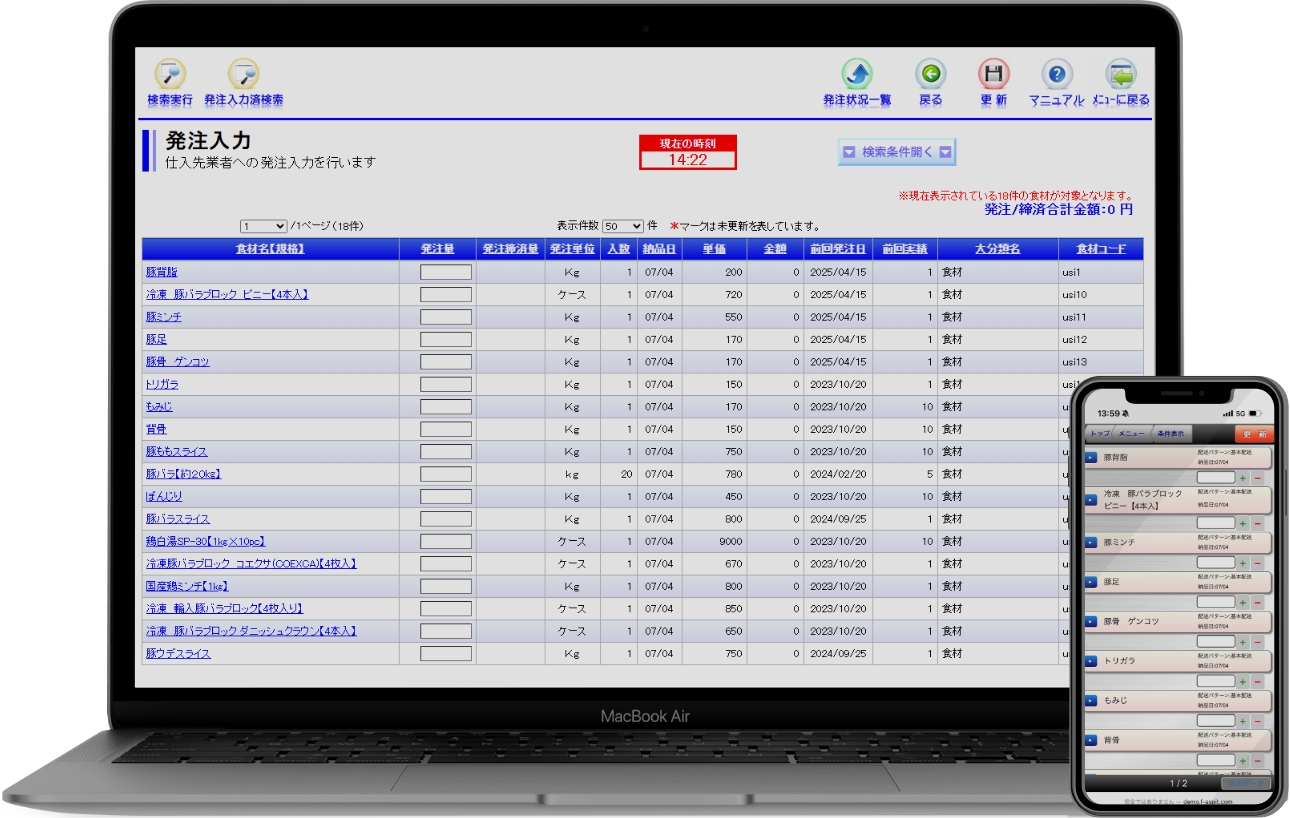
Task: Open the 表示件数 50 dropdown
Action: point(623,227)
